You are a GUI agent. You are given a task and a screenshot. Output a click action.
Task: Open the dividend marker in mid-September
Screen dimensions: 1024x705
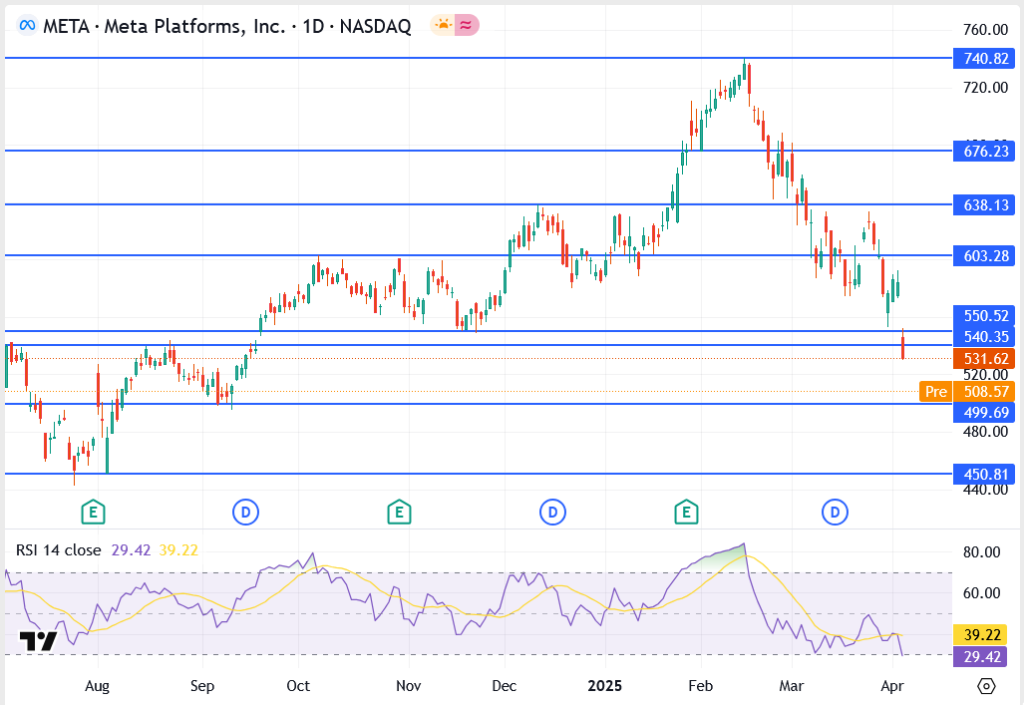tap(246, 512)
